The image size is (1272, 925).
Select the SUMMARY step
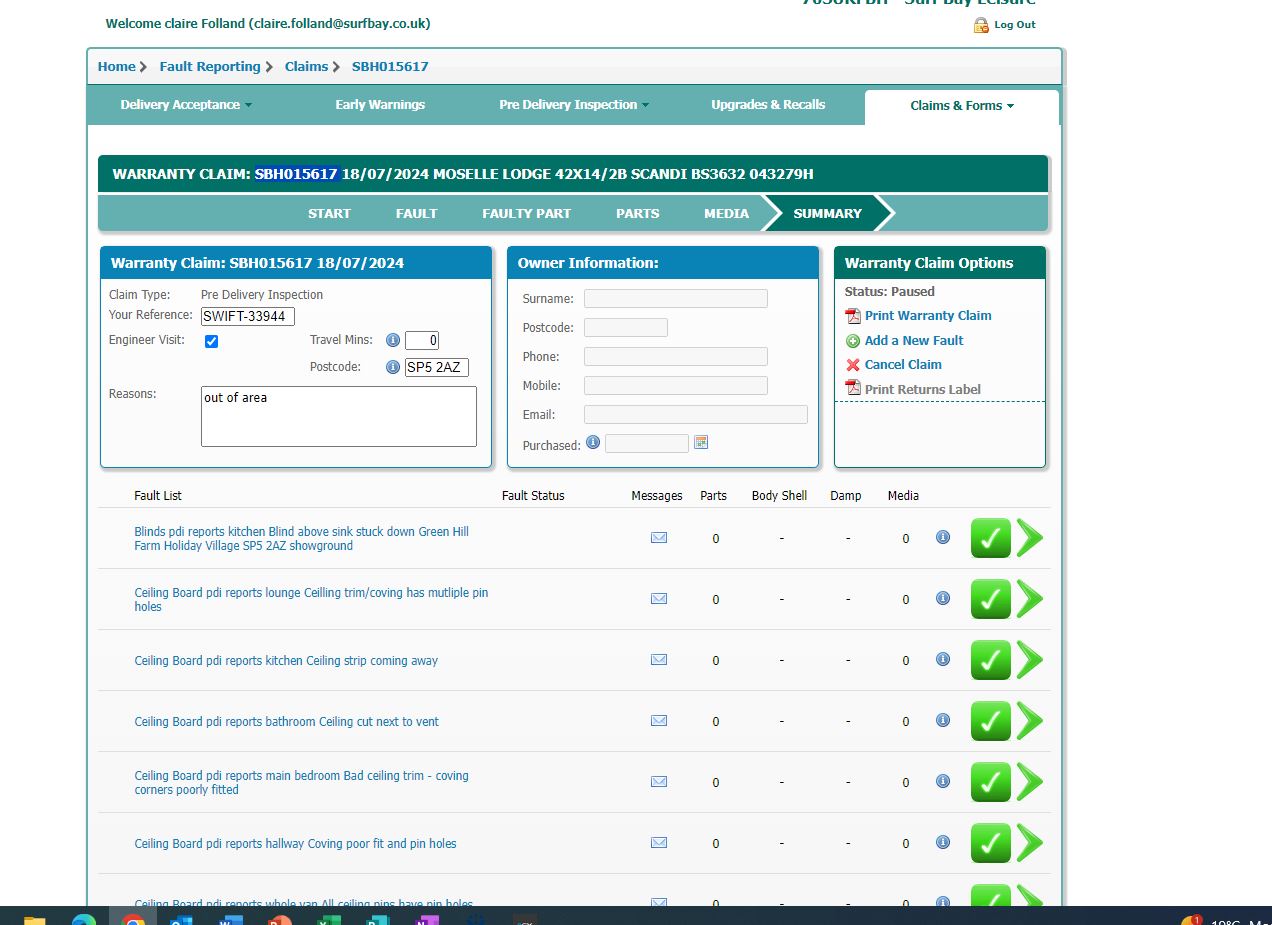point(827,213)
